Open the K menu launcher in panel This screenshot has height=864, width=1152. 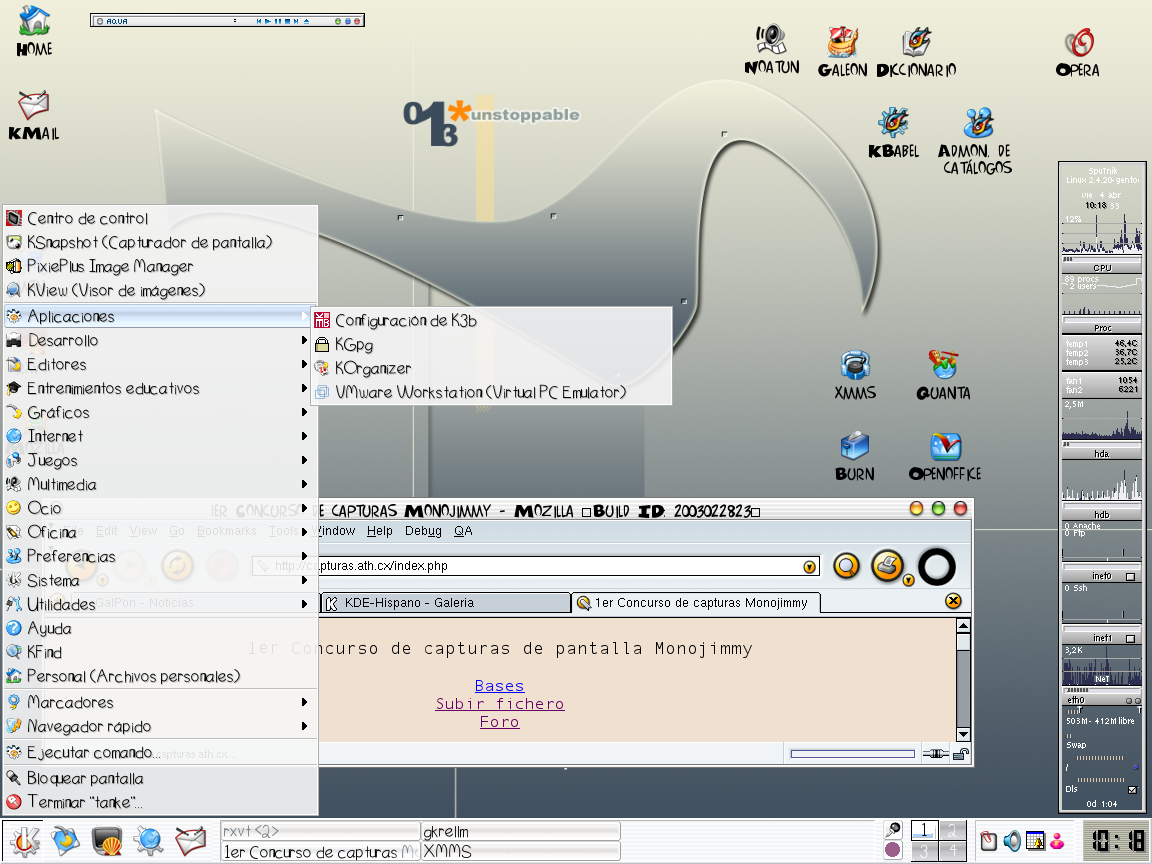click(24, 841)
